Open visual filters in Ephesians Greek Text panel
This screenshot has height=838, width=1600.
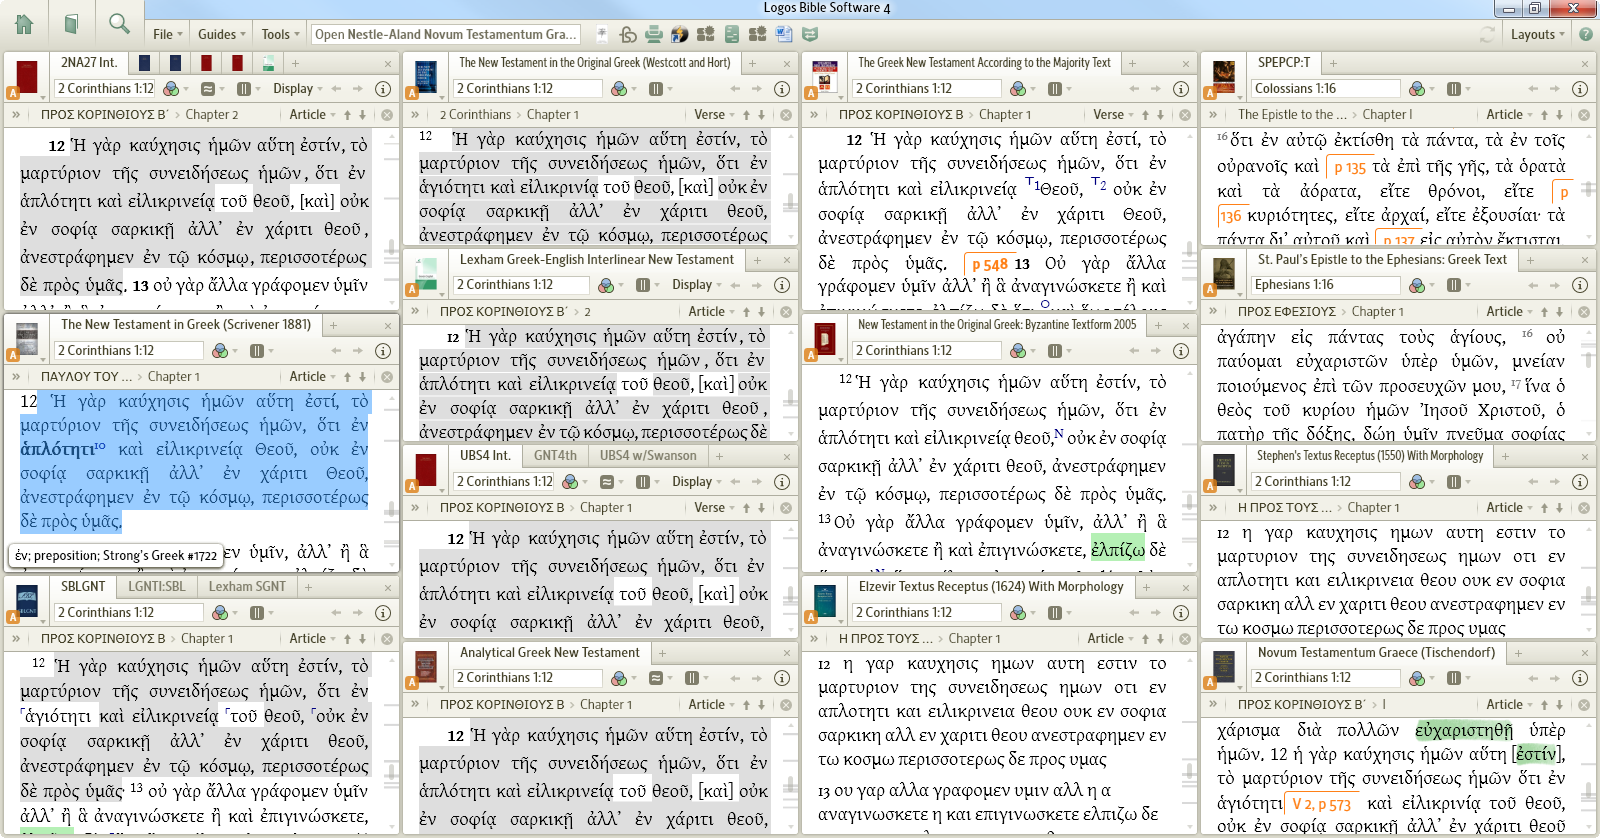click(x=1417, y=285)
